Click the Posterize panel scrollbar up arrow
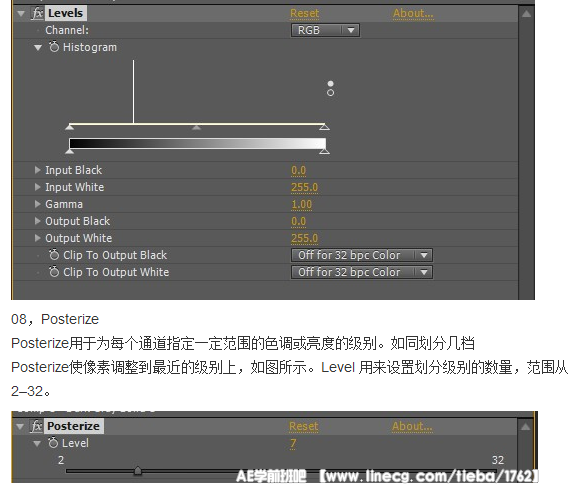This screenshot has width=572, height=493. click(525, 426)
